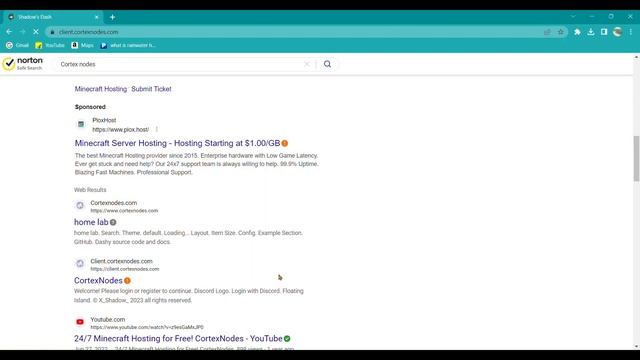This screenshot has width=640, height=360.
Task: Click orange rating badge beside CortexNodes
Action: [x=127, y=280]
